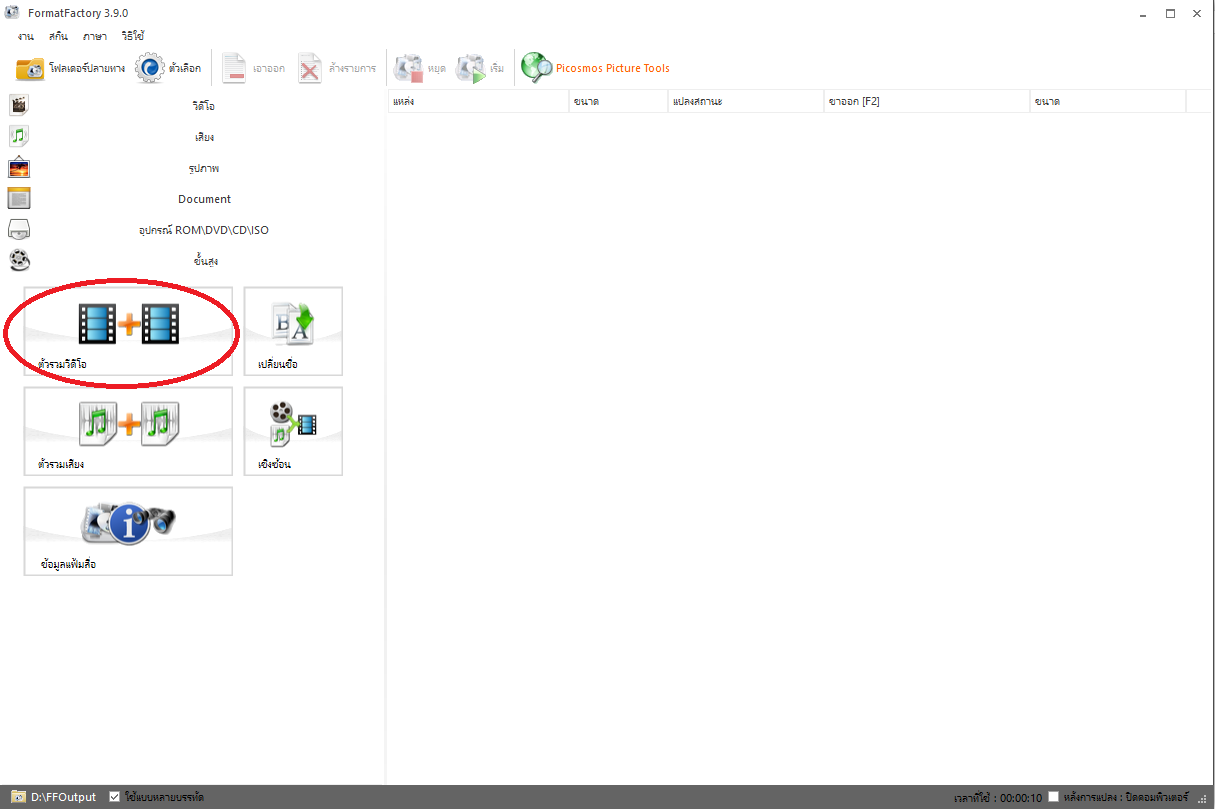Click the remove item icon (เอาออก)

click(234, 68)
